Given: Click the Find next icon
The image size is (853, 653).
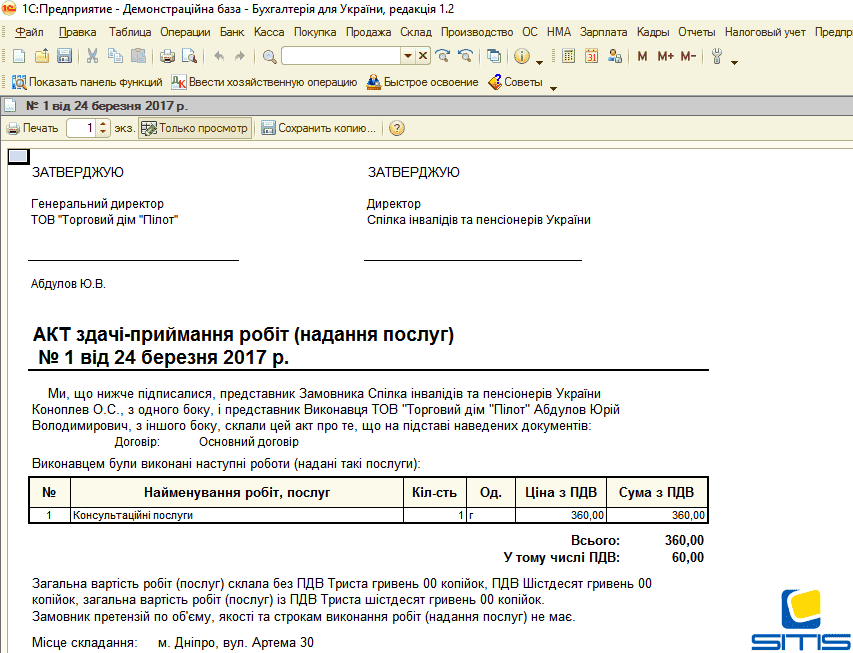Looking at the screenshot, I should click(443, 56).
